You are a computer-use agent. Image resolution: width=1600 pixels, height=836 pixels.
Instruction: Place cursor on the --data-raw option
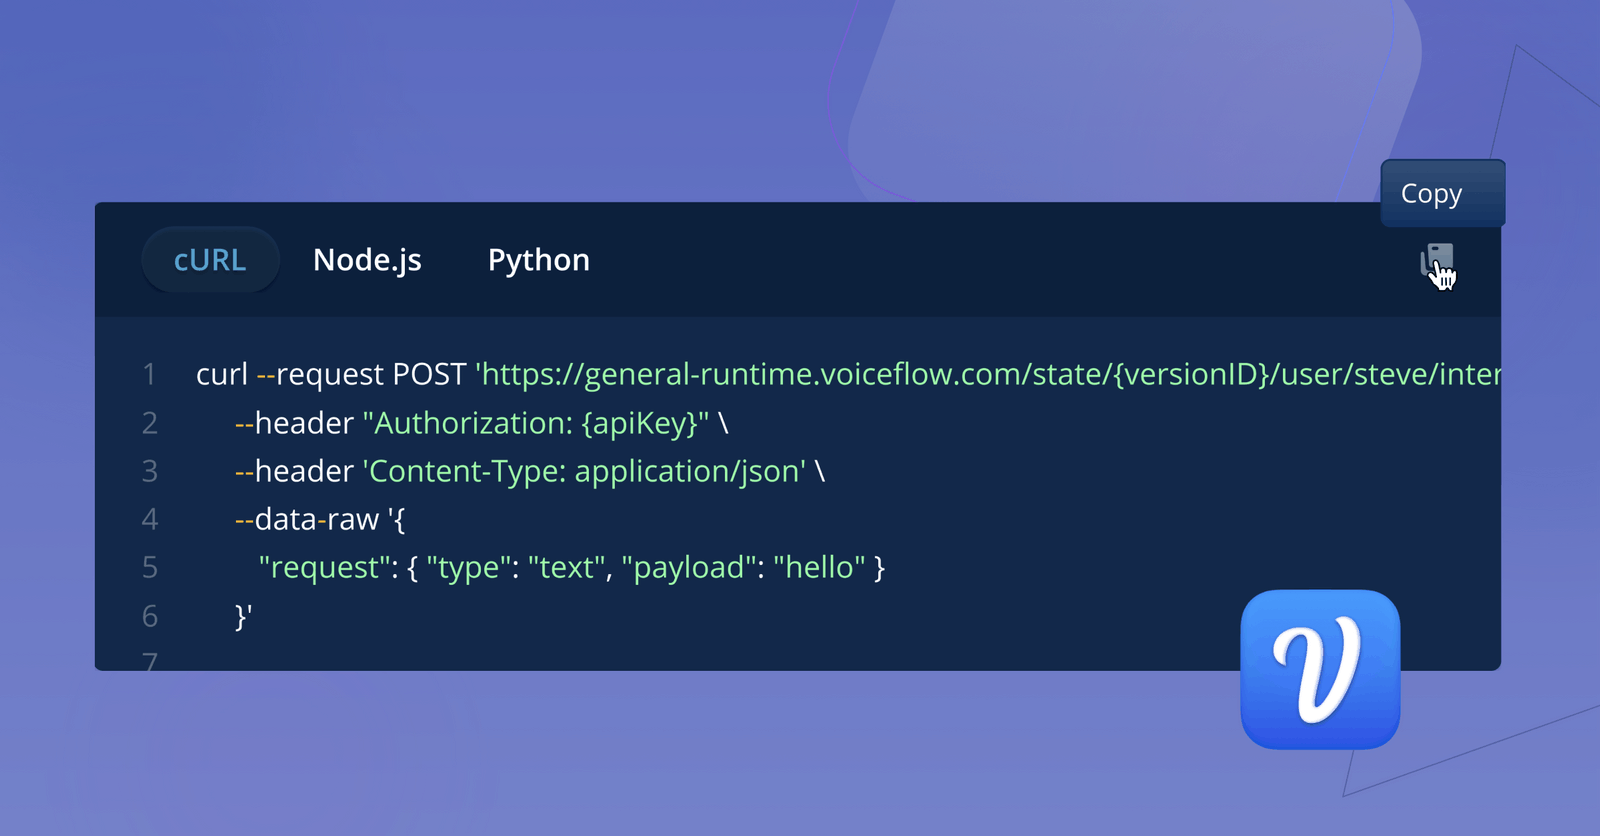(x=307, y=519)
